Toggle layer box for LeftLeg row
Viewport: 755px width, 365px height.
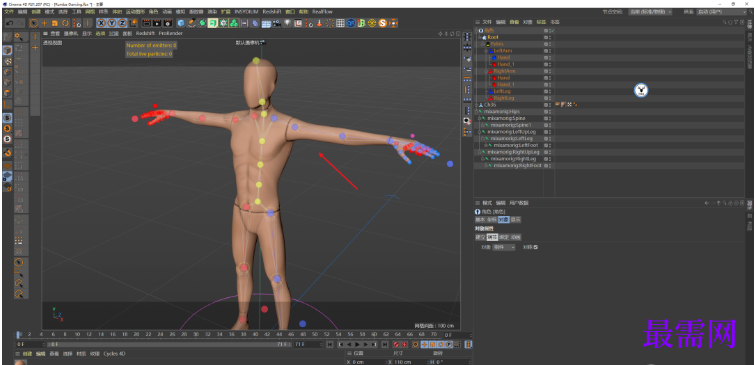[546, 91]
